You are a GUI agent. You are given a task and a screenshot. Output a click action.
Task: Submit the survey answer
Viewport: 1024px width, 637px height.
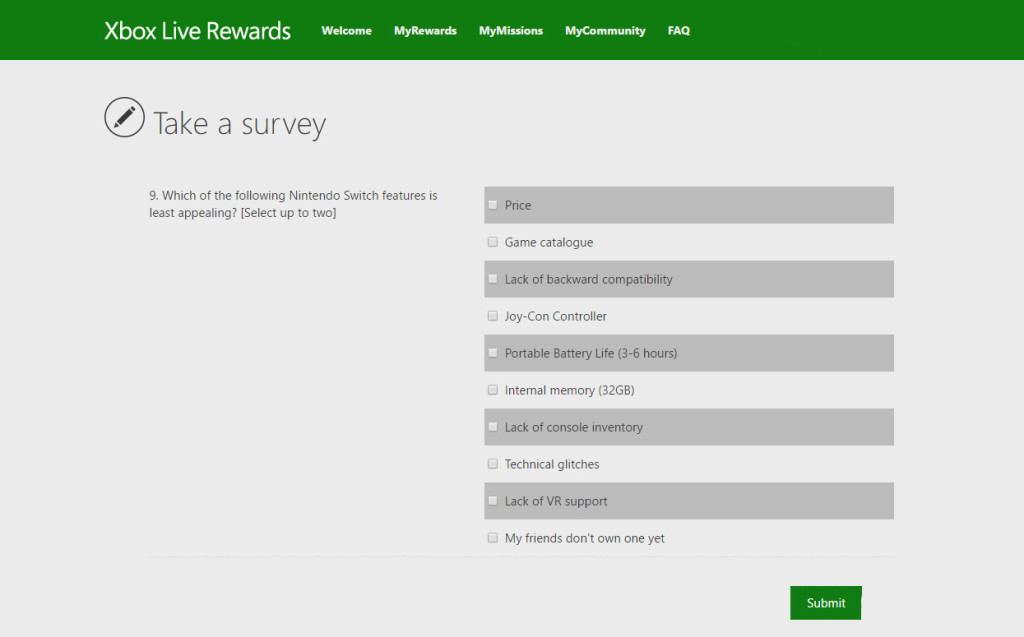click(825, 603)
